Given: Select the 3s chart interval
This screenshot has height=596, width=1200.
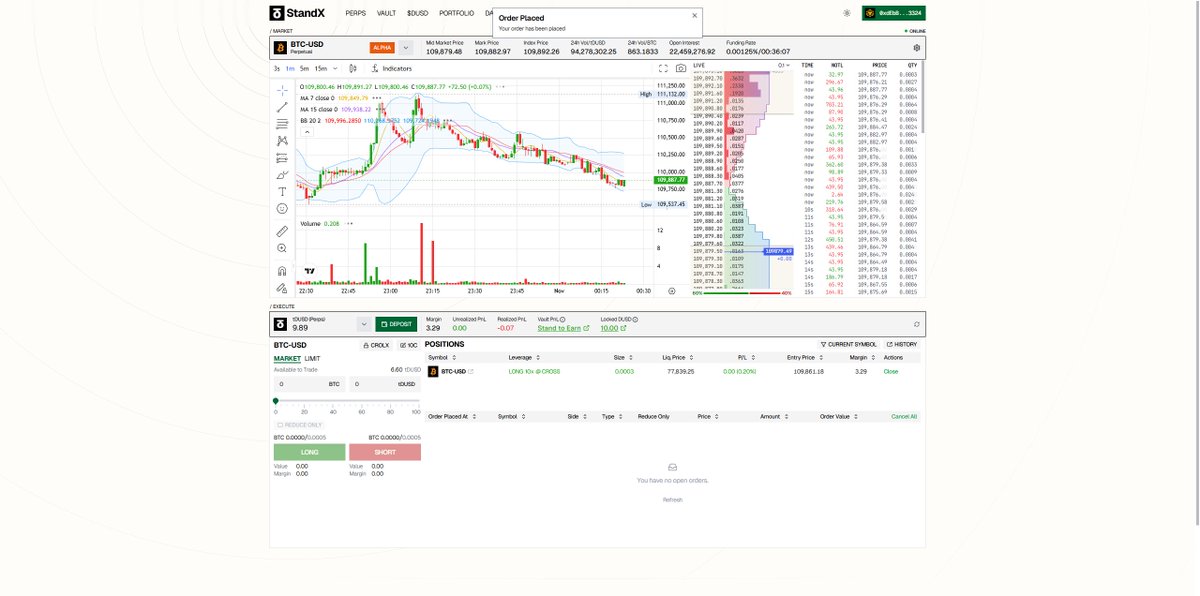Looking at the screenshot, I should point(277,69).
